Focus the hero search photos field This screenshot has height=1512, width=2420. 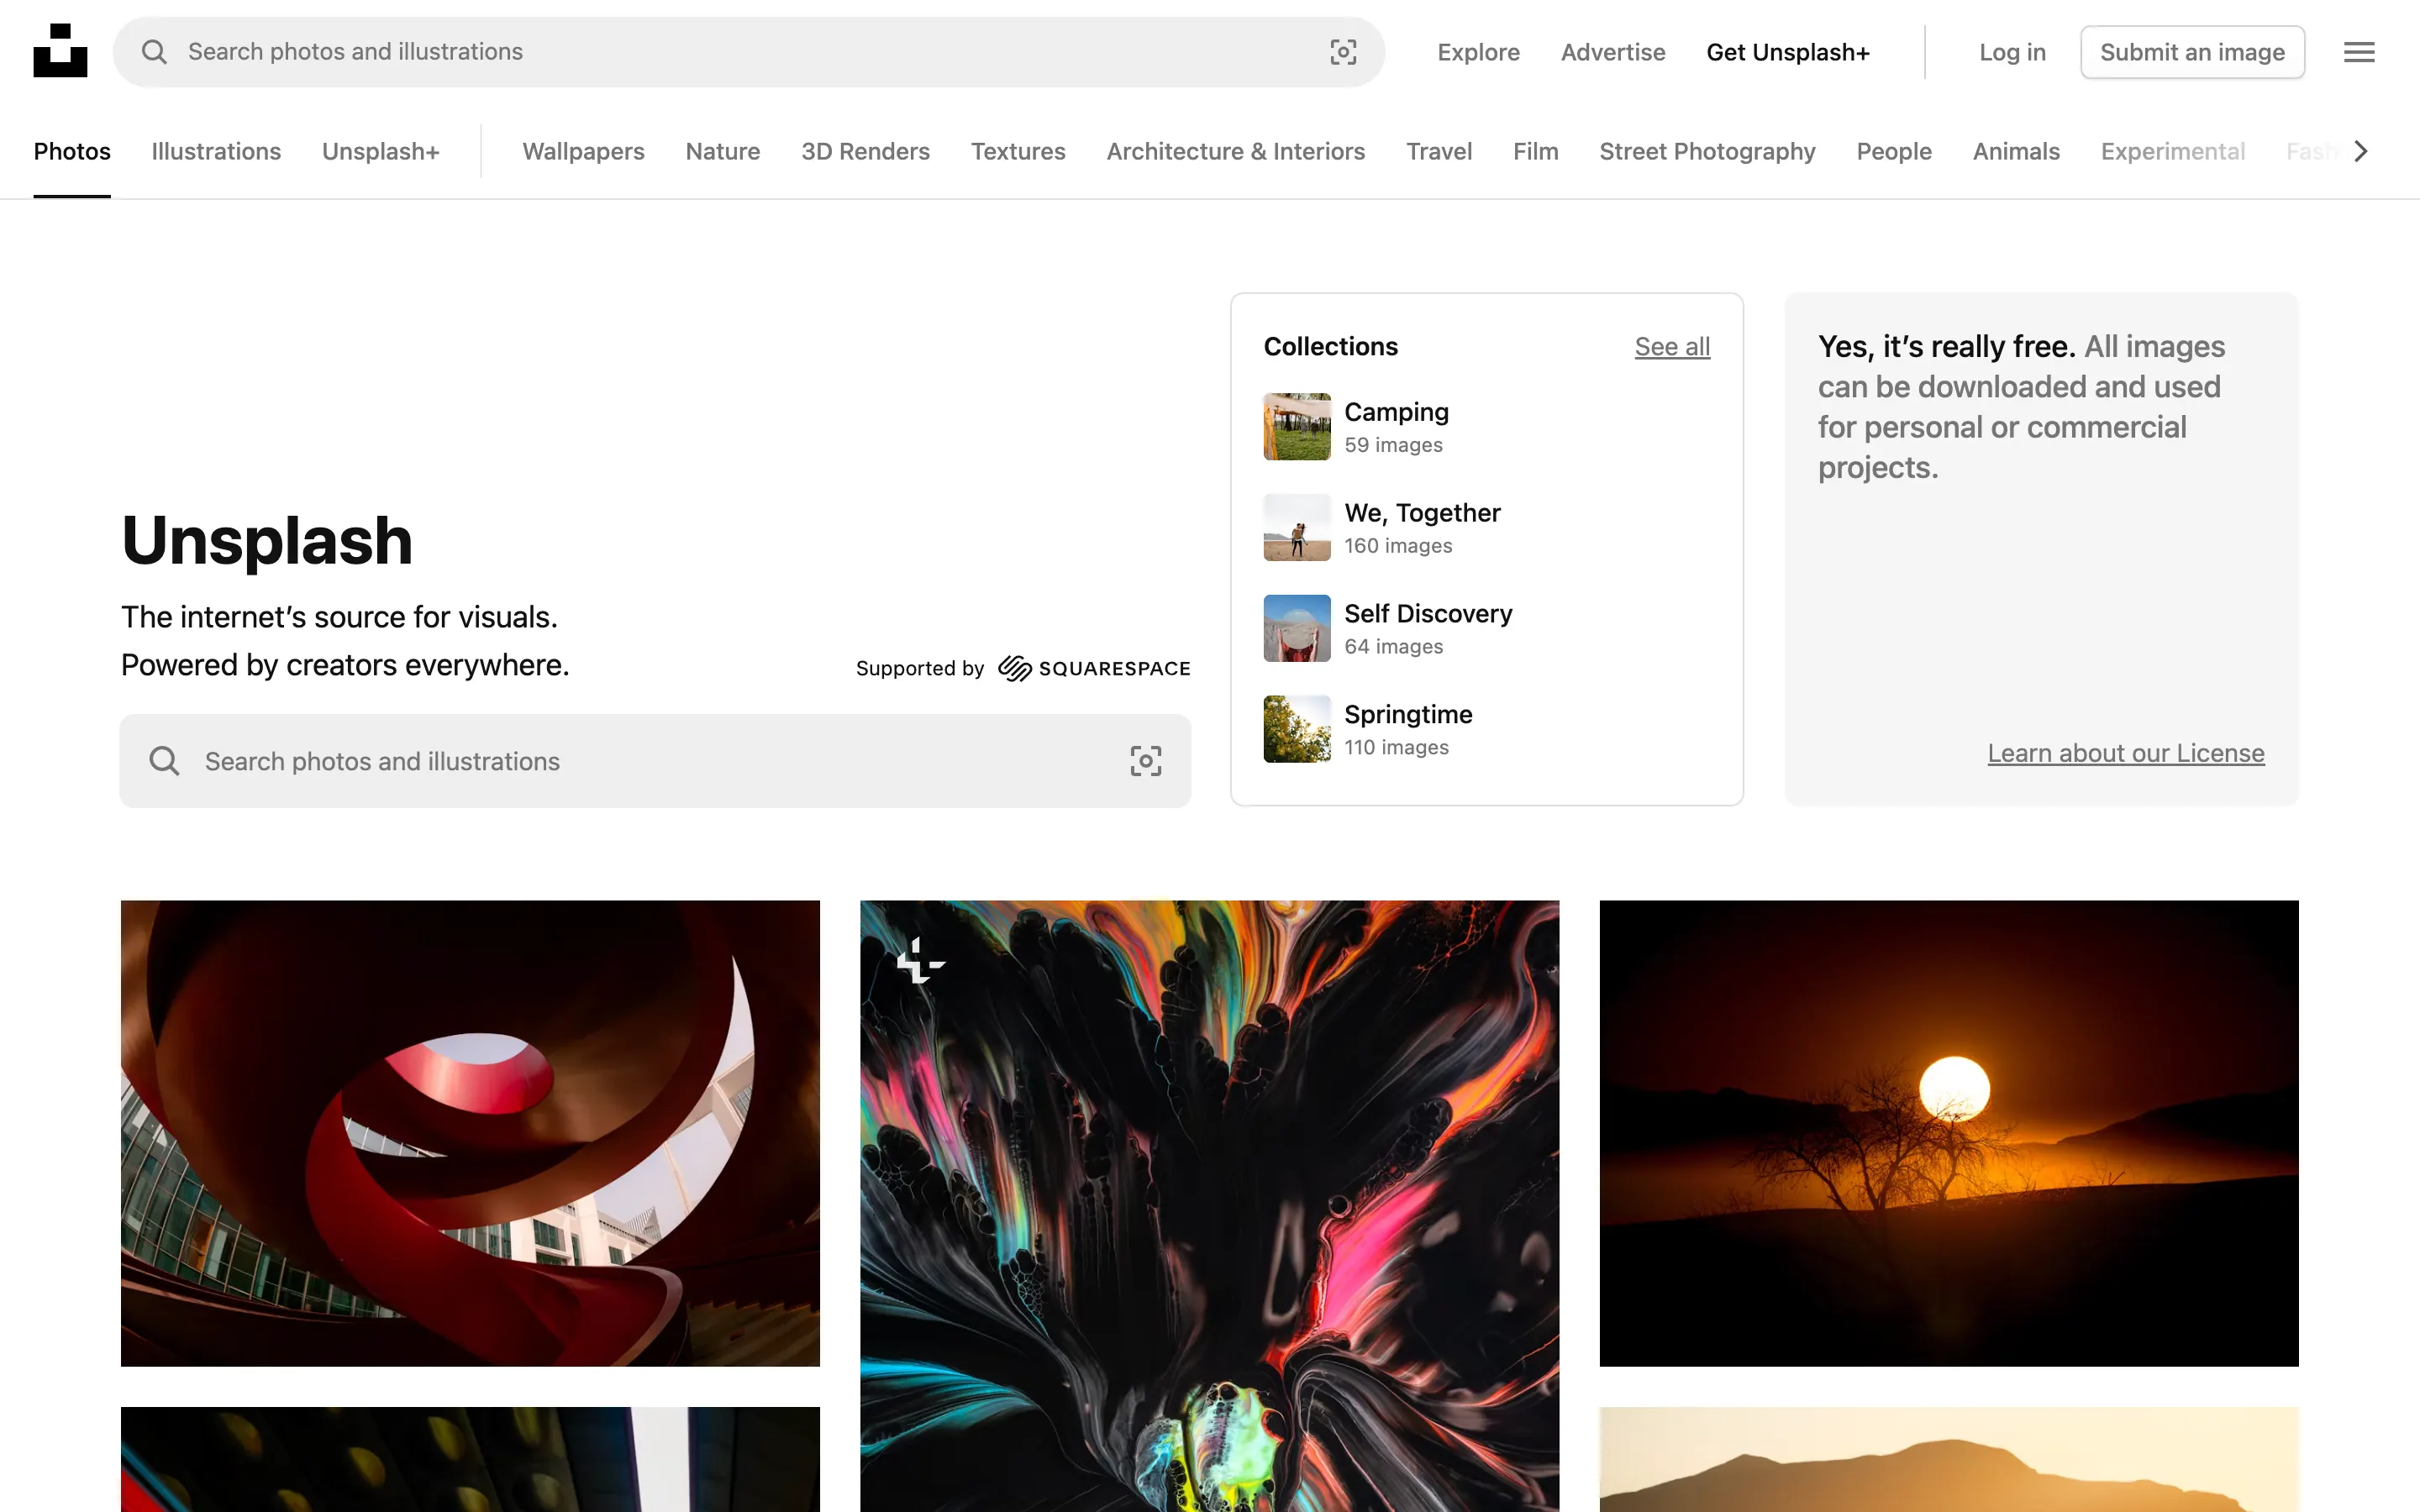655,761
